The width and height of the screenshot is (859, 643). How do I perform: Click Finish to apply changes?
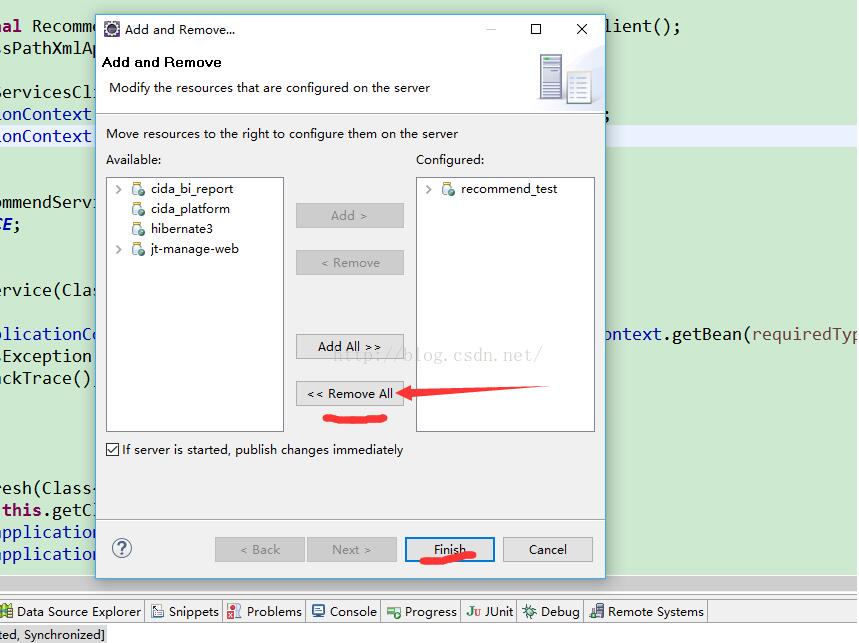[x=450, y=549]
